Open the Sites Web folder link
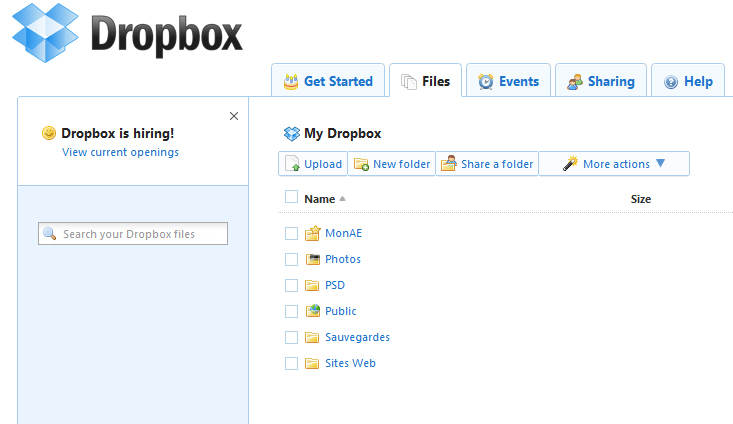The height and width of the screenshot is (424, 733). [x=350, y=363]
